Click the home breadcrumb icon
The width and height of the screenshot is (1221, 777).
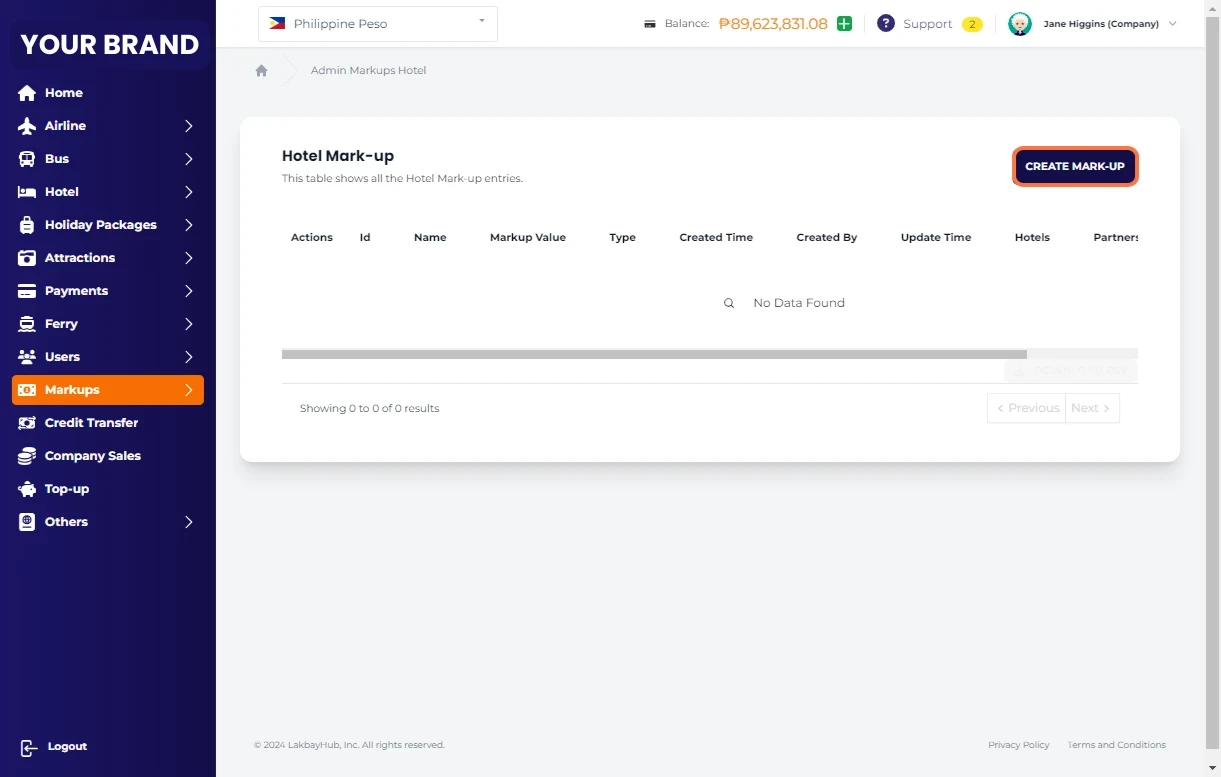click(x=261, y=71)
